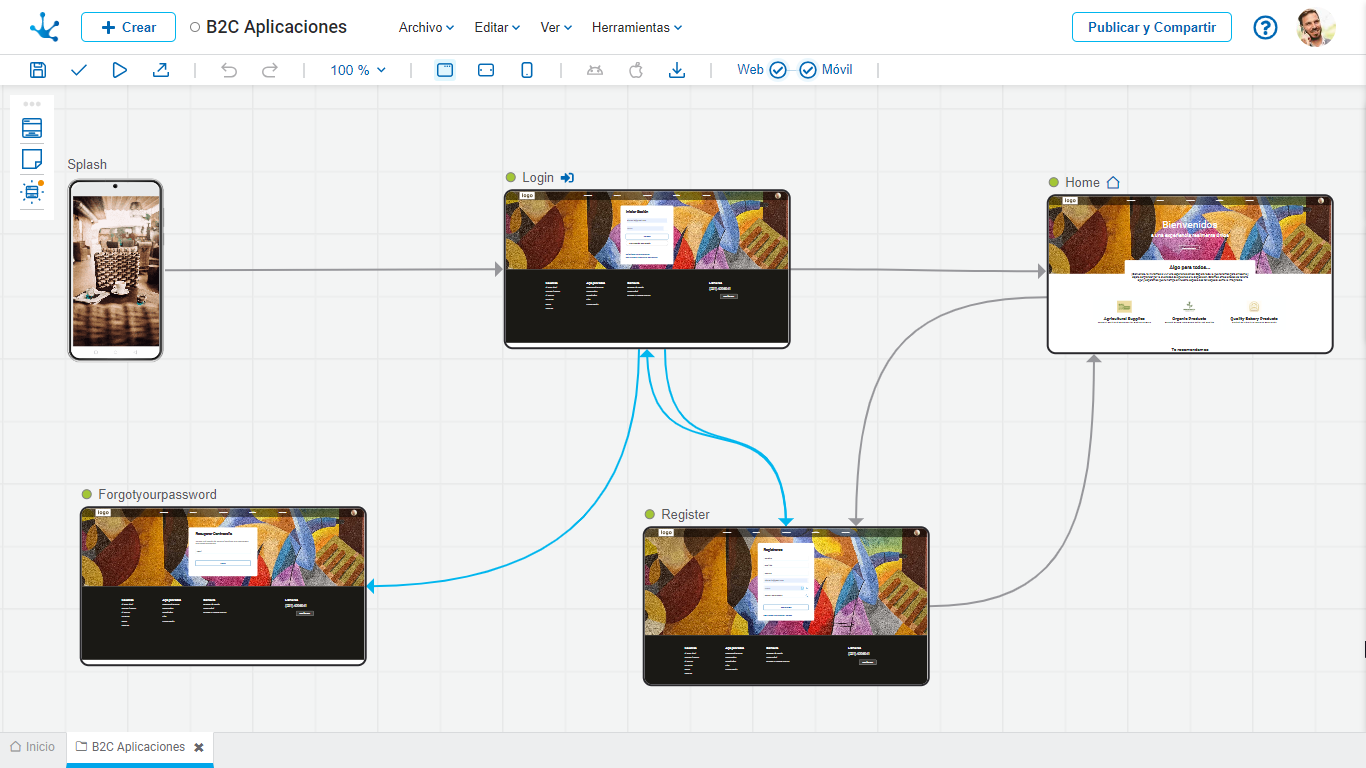The width and height of the screenshot is (1366, 768).
Task: Expand the Archivo menu
Action: [x=426, y=28]
